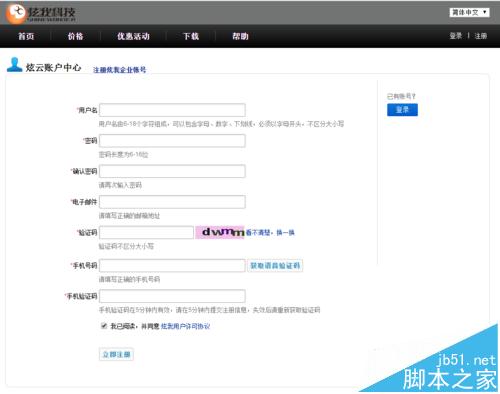Focus the 用户名 input field

point(172,110)
